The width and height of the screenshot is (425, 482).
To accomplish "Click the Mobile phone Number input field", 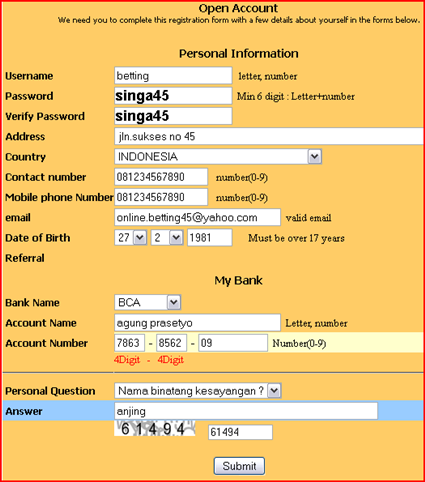I will coord(161,197).
